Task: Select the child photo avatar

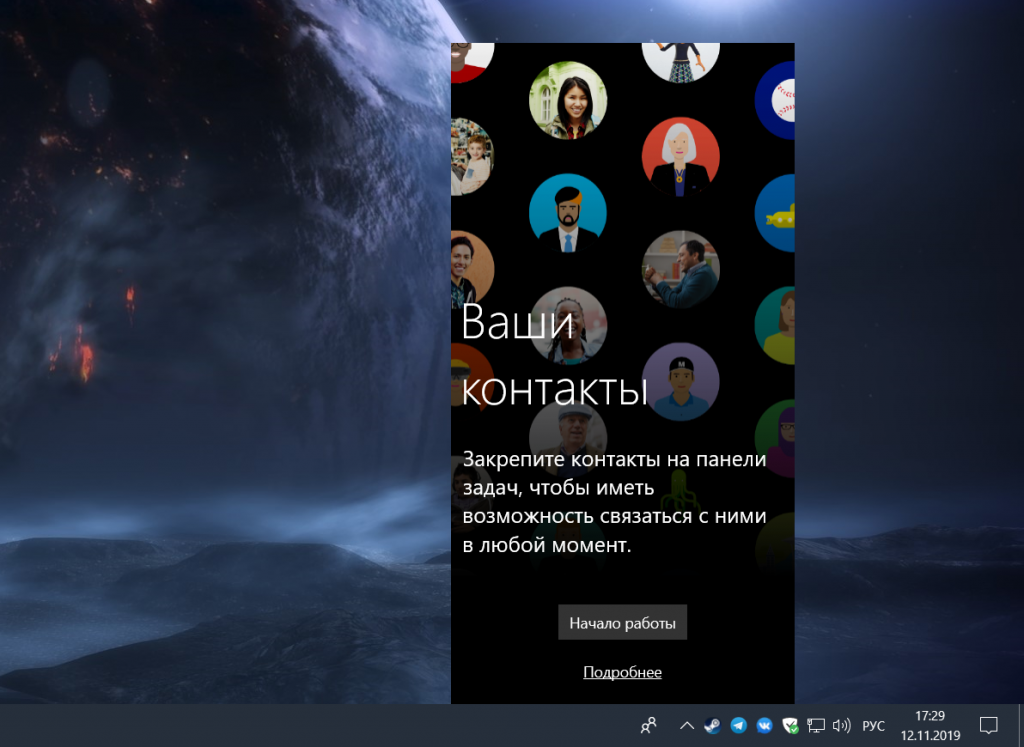Action: tap(472, 157)
